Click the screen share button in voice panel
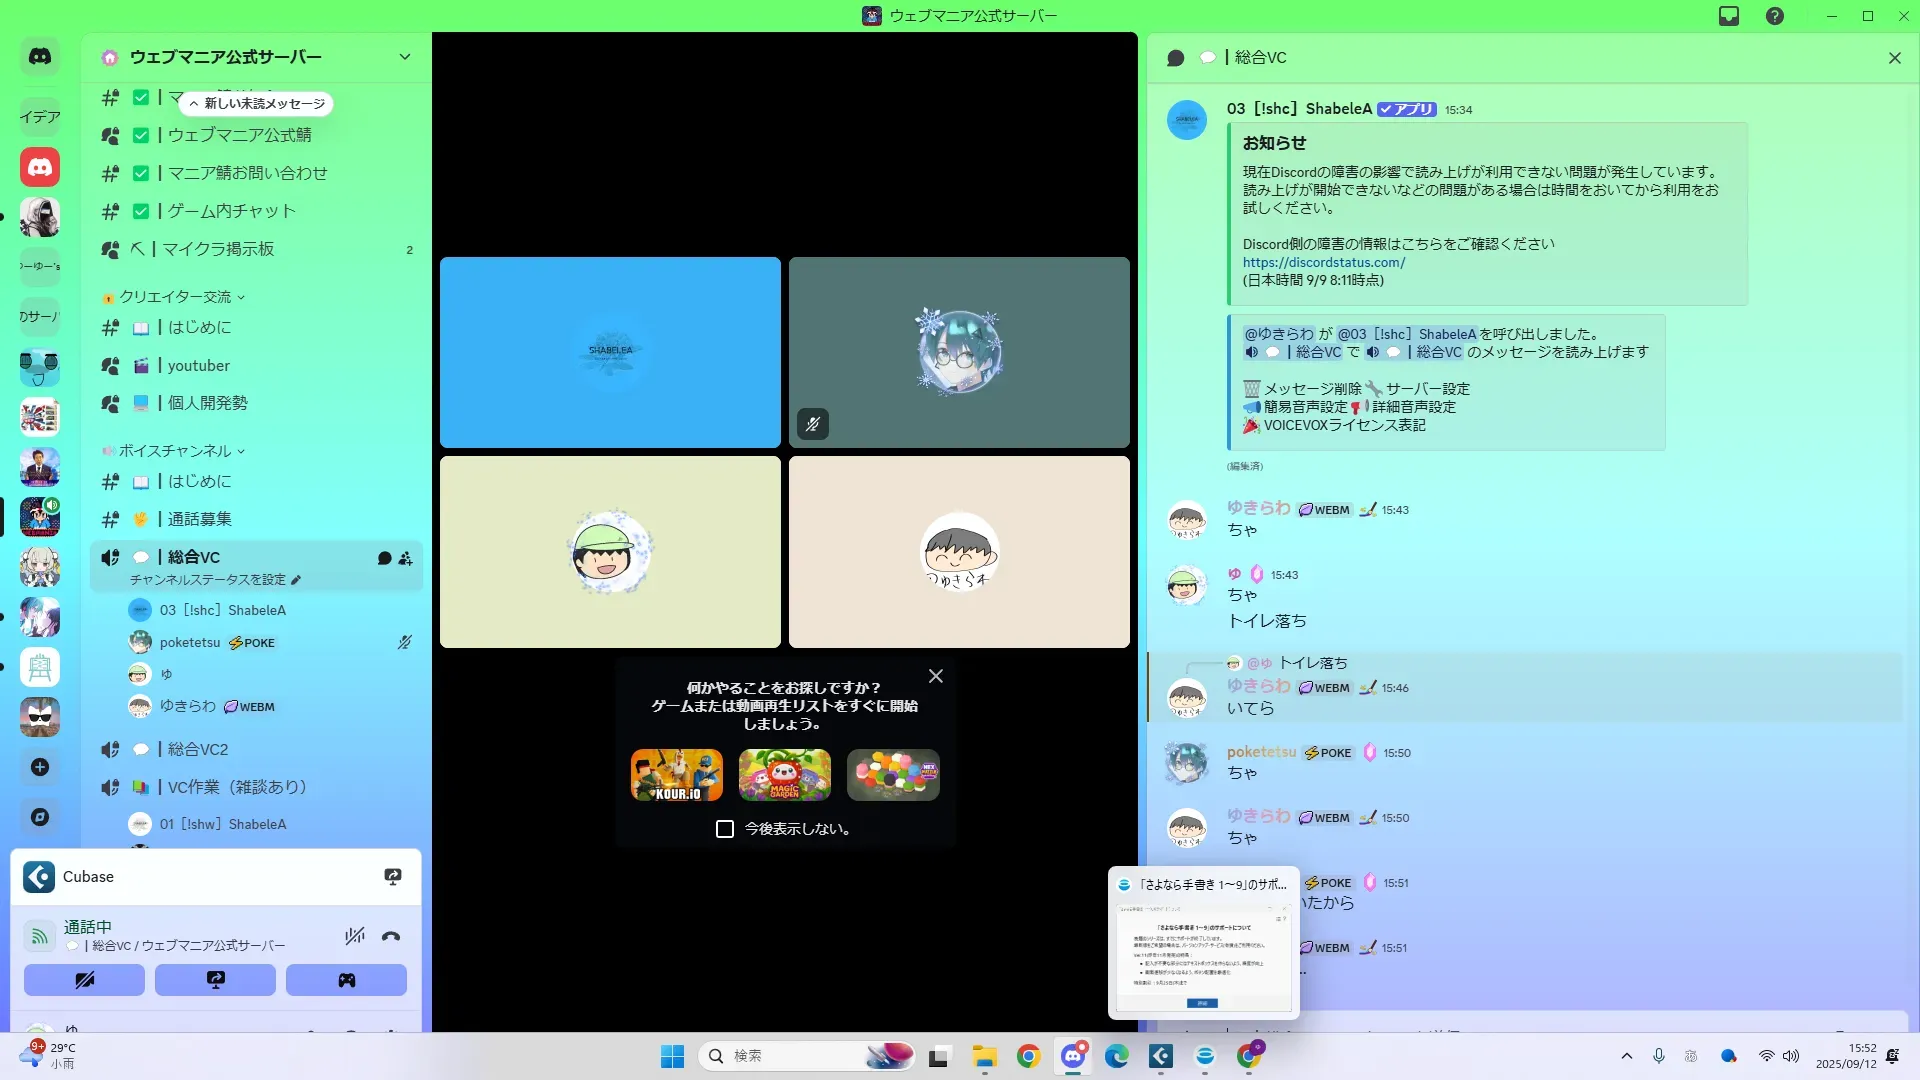 click(215, 980)
